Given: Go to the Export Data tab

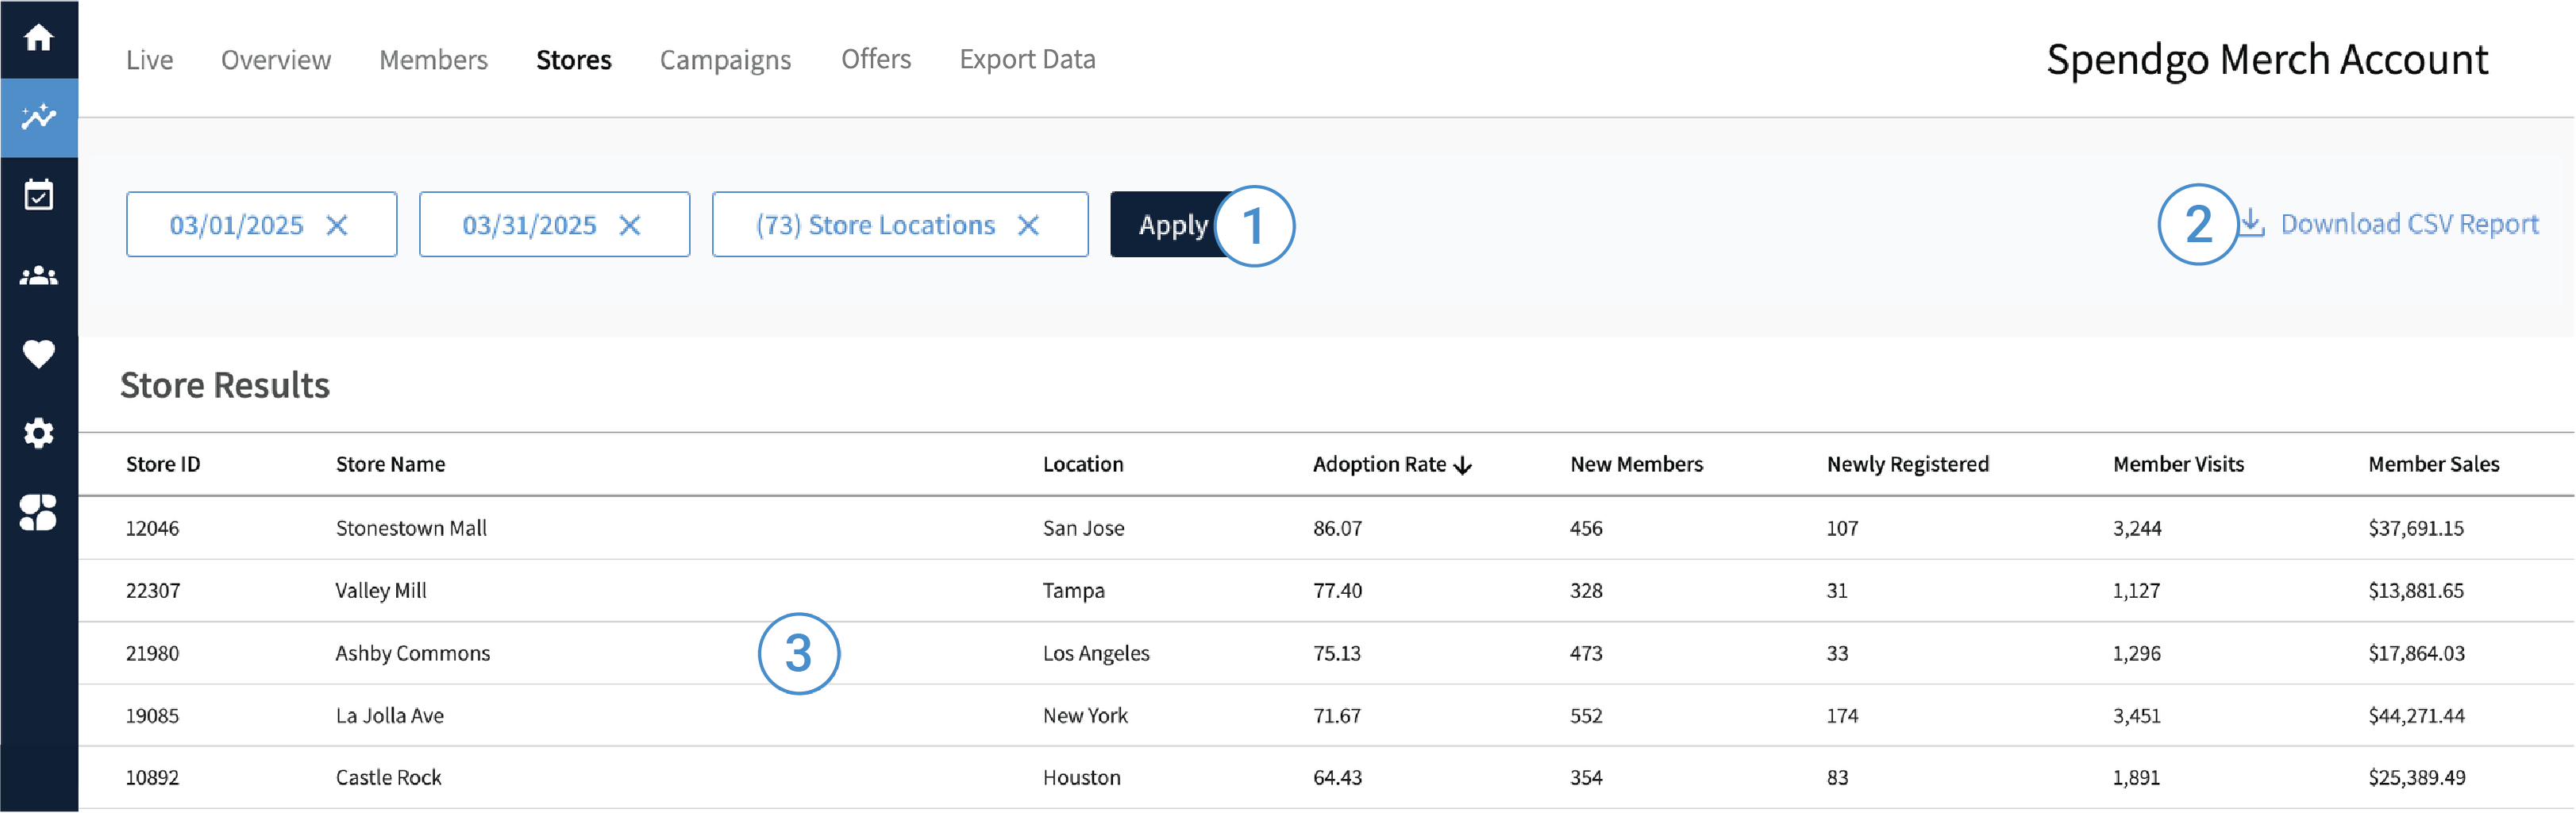Looking at the screenshot, I should coord(1027,60).
